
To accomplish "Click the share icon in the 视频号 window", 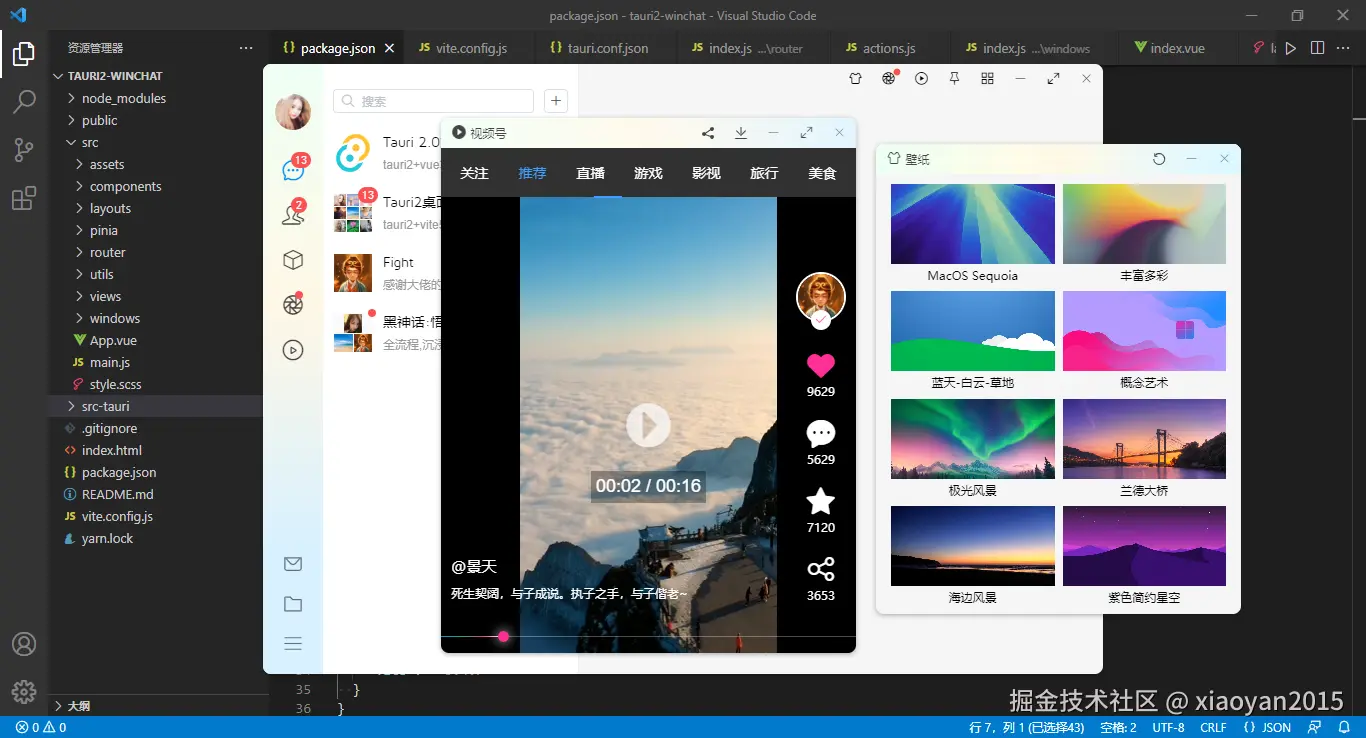I will click(707, 132).
